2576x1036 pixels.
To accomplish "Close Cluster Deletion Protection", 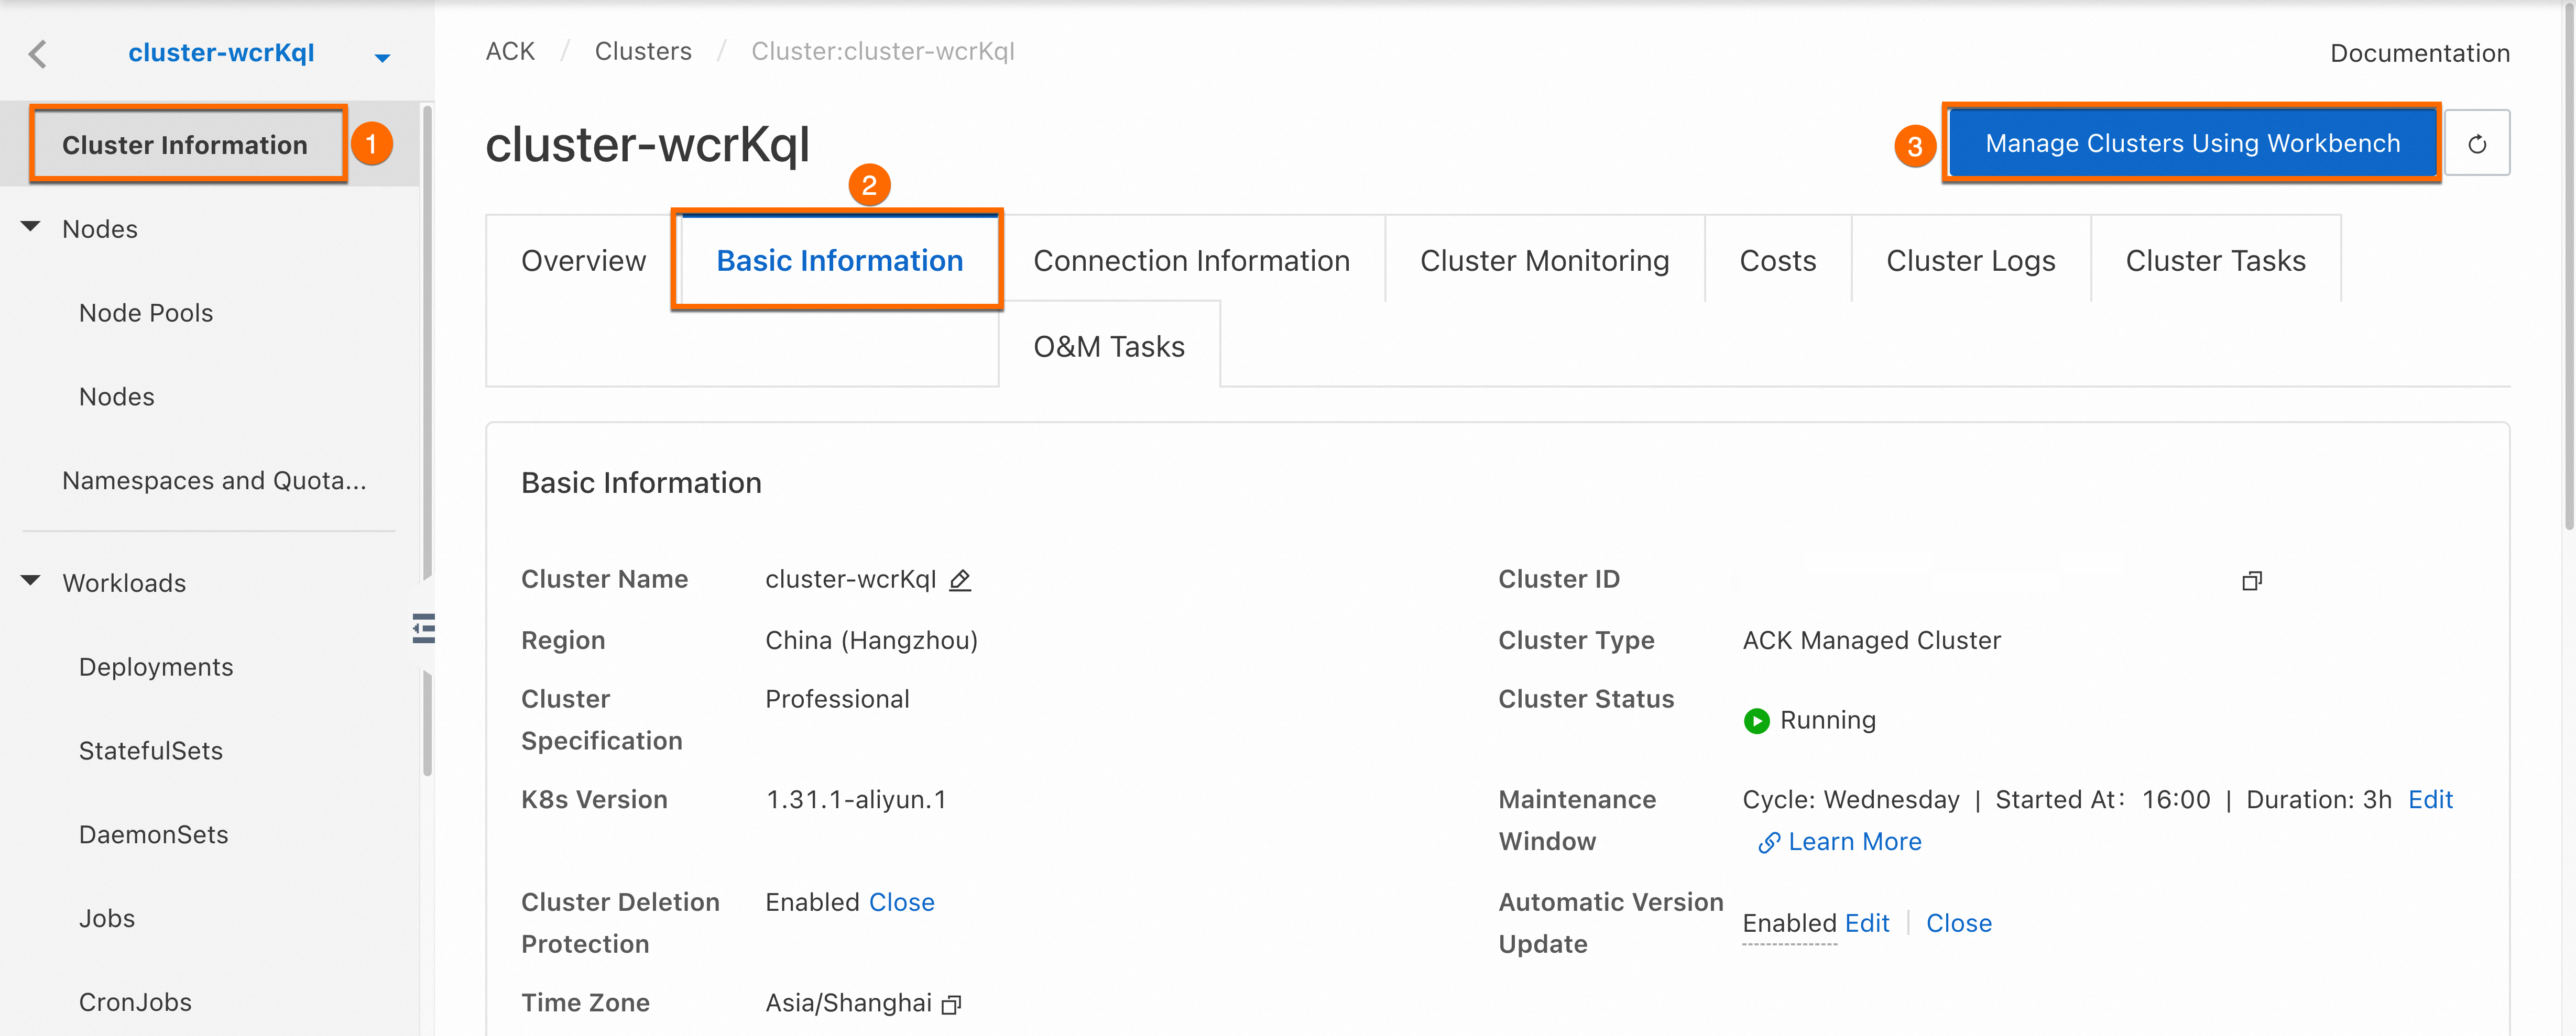I will (x=902, y=903).
